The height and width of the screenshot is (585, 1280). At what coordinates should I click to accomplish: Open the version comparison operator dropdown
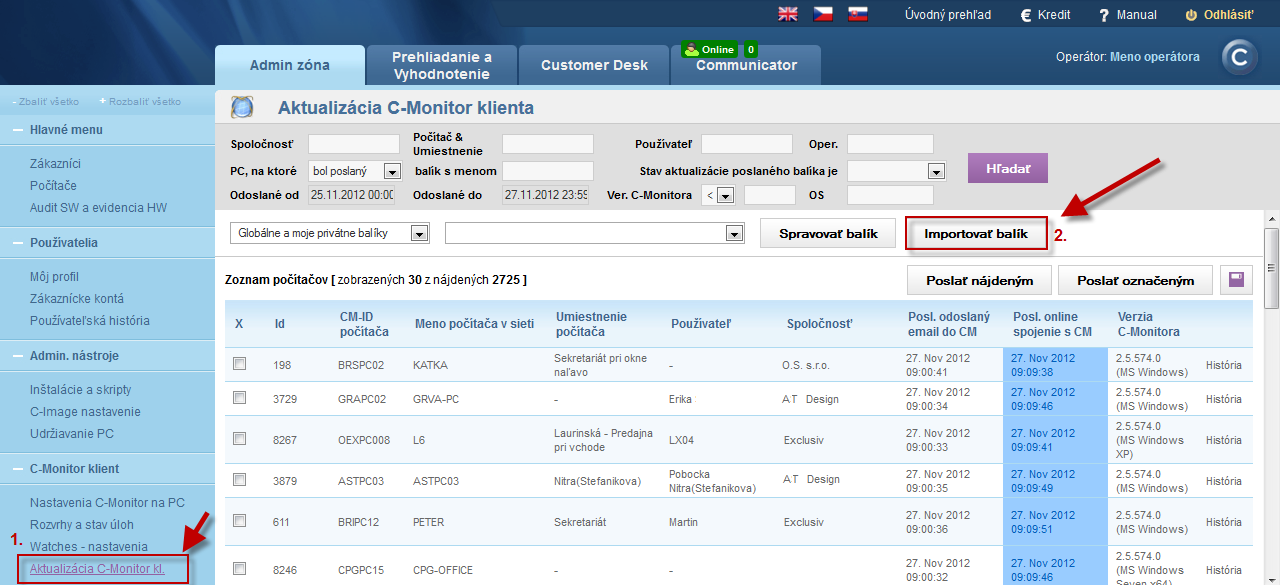tap(718, 195)
